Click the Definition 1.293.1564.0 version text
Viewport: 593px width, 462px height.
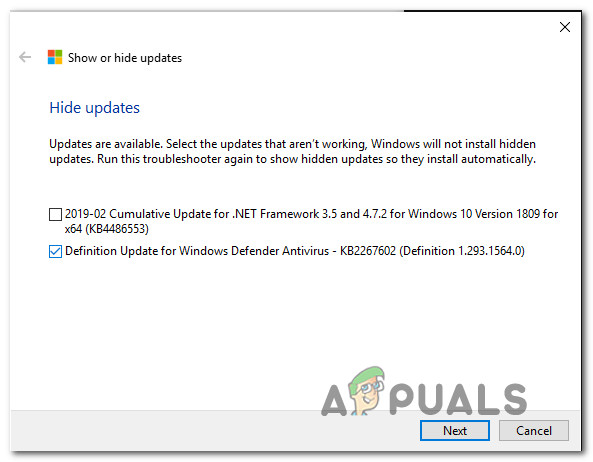click(x=462, y=251)
